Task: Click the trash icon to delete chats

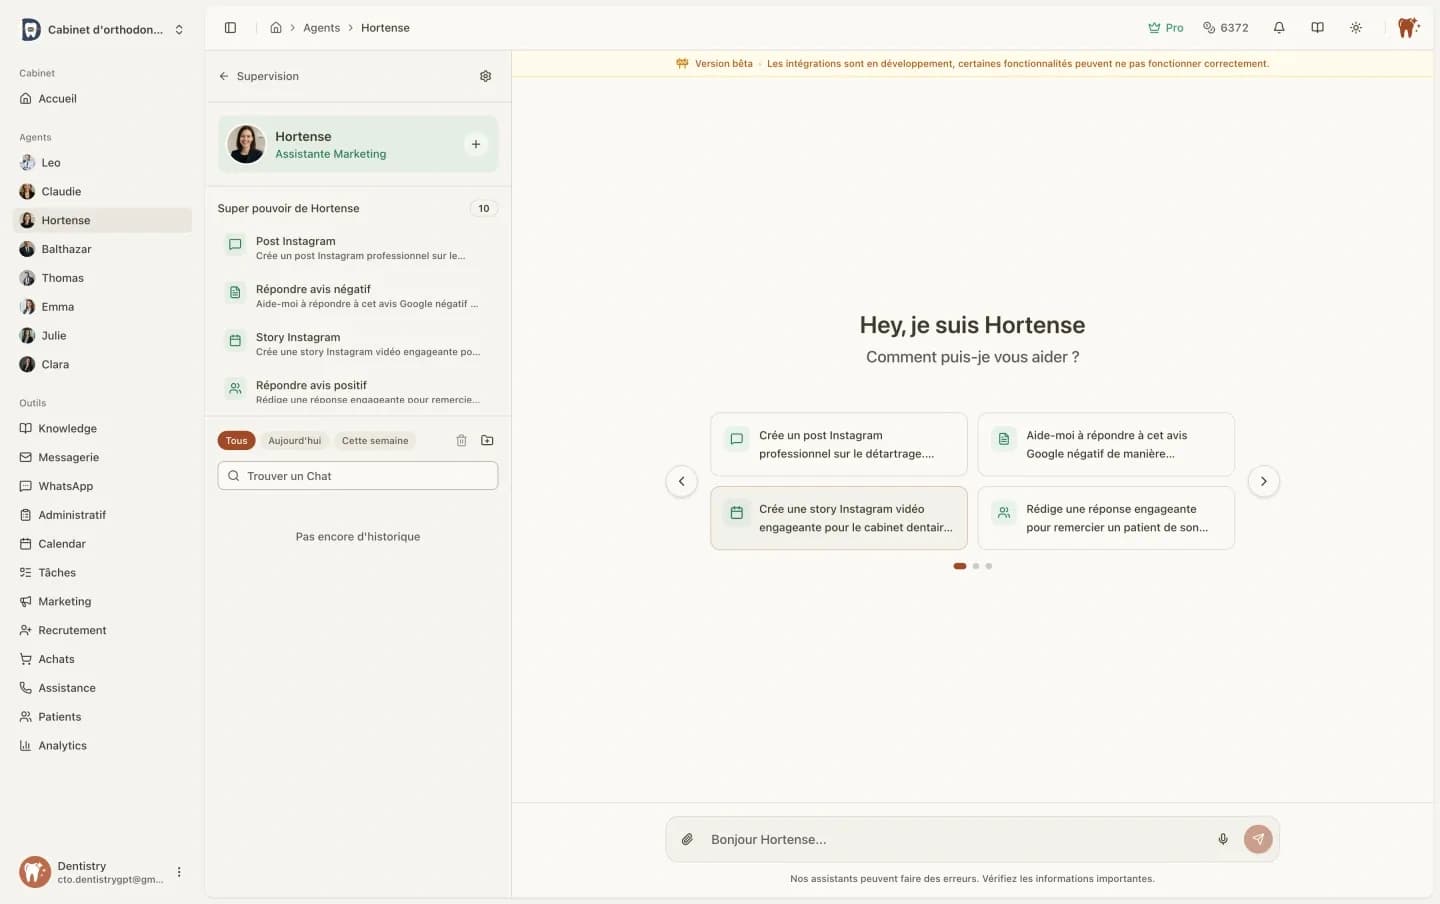Action: 461,440
